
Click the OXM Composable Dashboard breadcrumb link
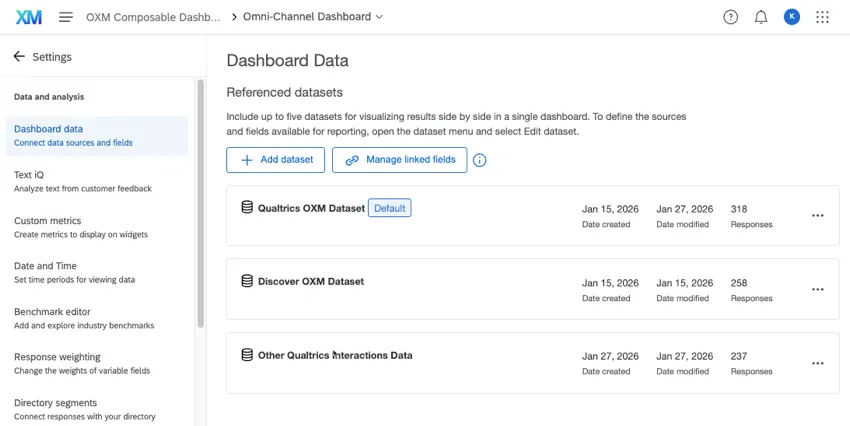pyautogui.click(x=153, y=17)
